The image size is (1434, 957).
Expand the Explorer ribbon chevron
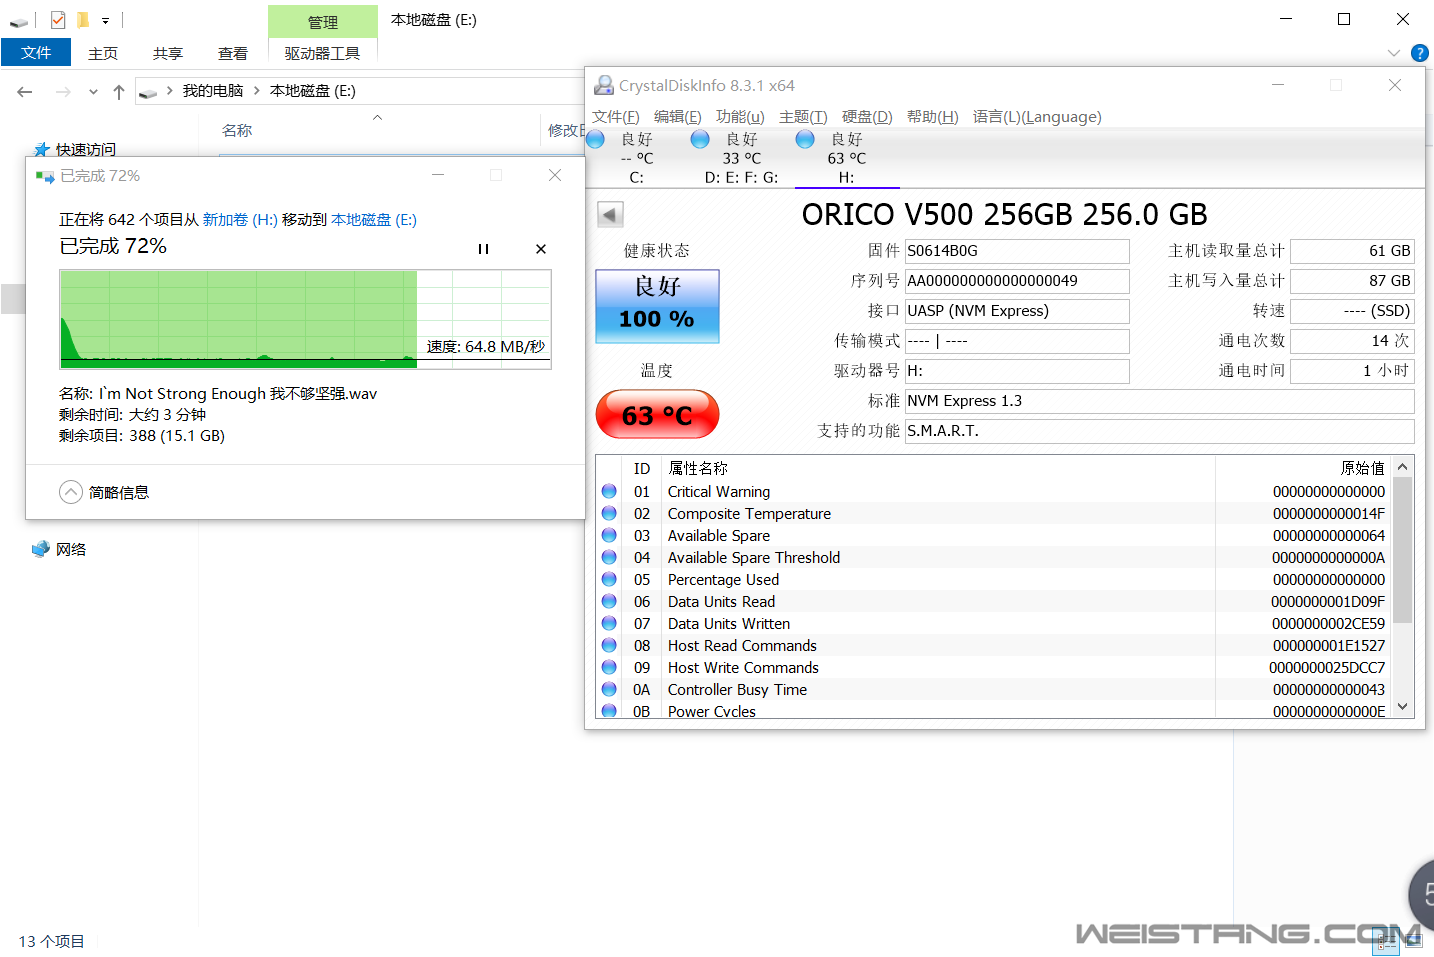pyautogui.click(x=1393, y=53)
